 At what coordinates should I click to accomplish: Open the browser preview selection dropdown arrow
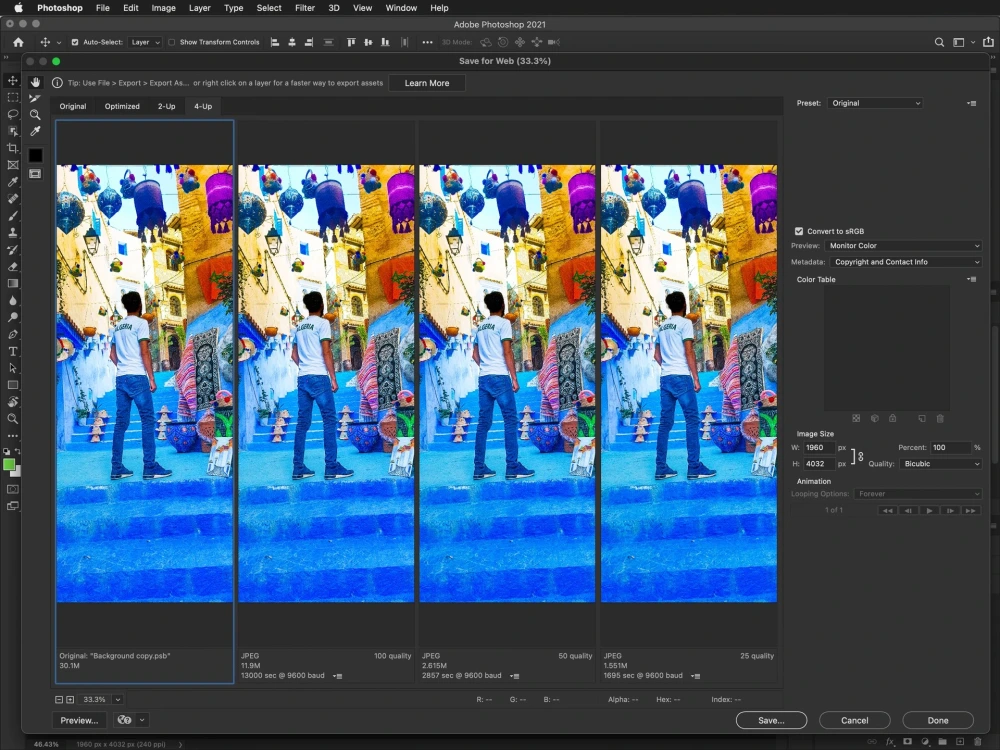tap(142, 720)
